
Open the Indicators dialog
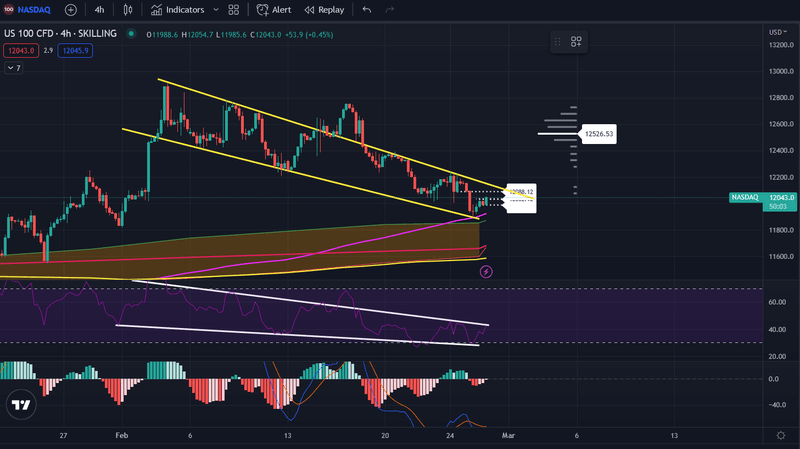coord(178,10)
